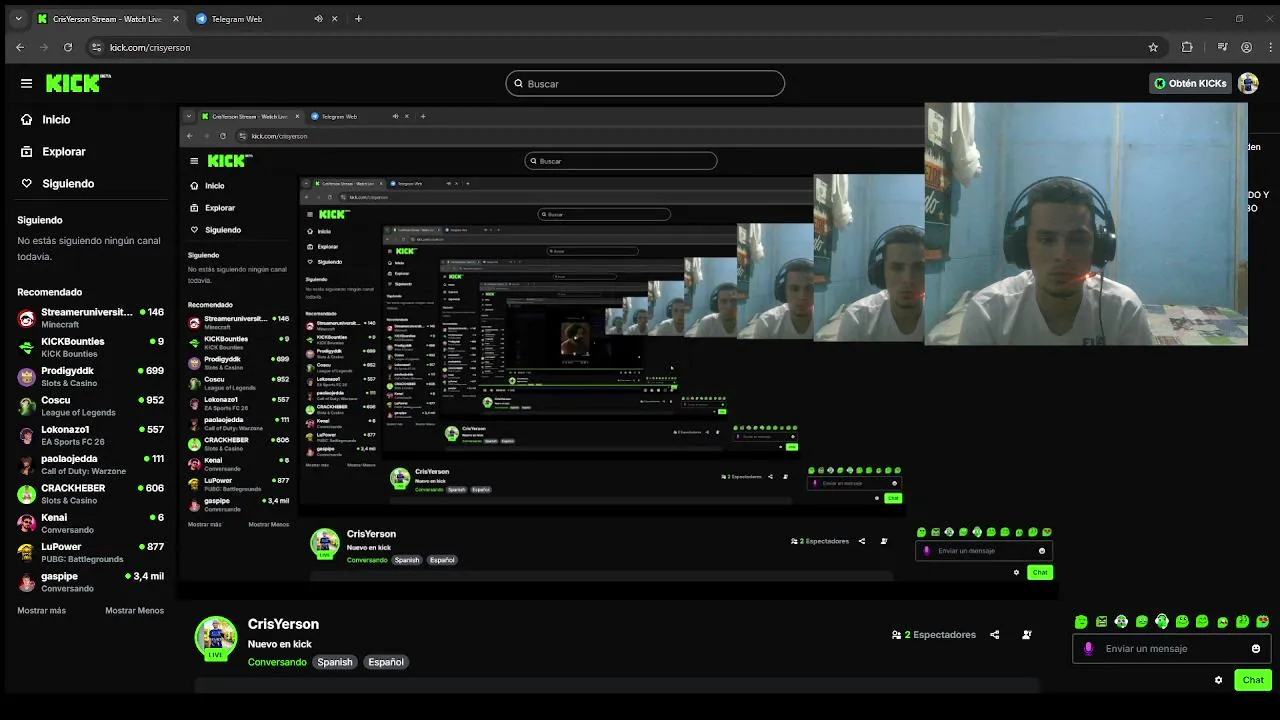Open the Kick user avatar menu
Image resolution: width=1280 pixels, height=720 pixels.
(x=1248, y=84)
